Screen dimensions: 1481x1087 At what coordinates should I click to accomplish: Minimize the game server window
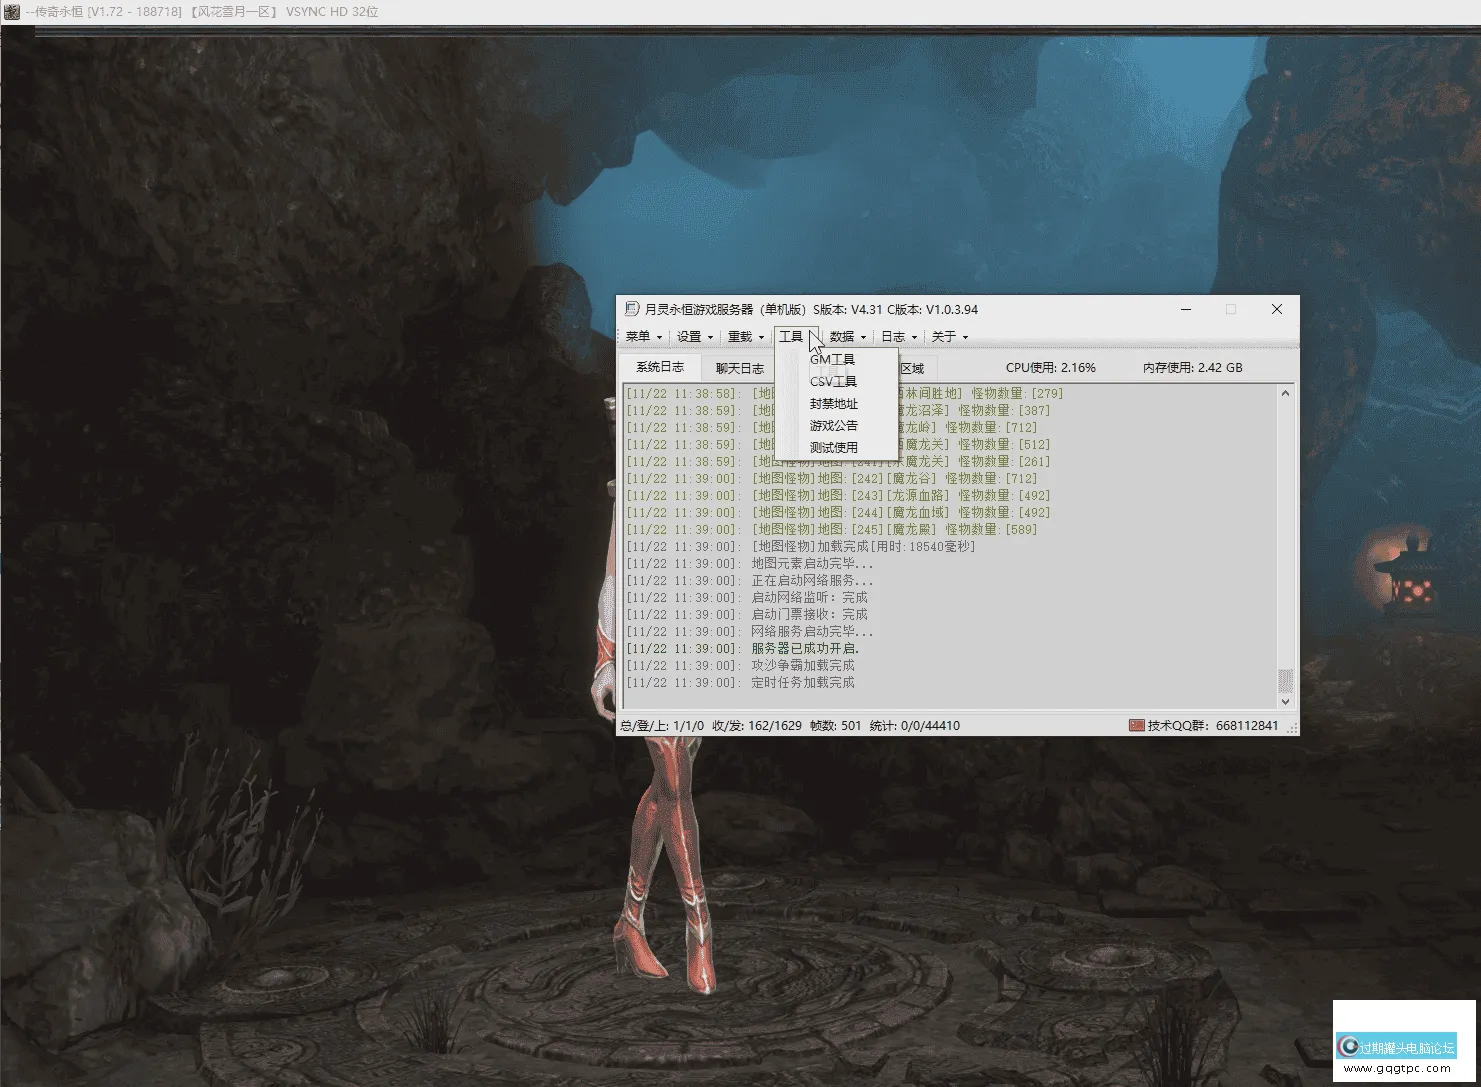(x=1186, y=309)
